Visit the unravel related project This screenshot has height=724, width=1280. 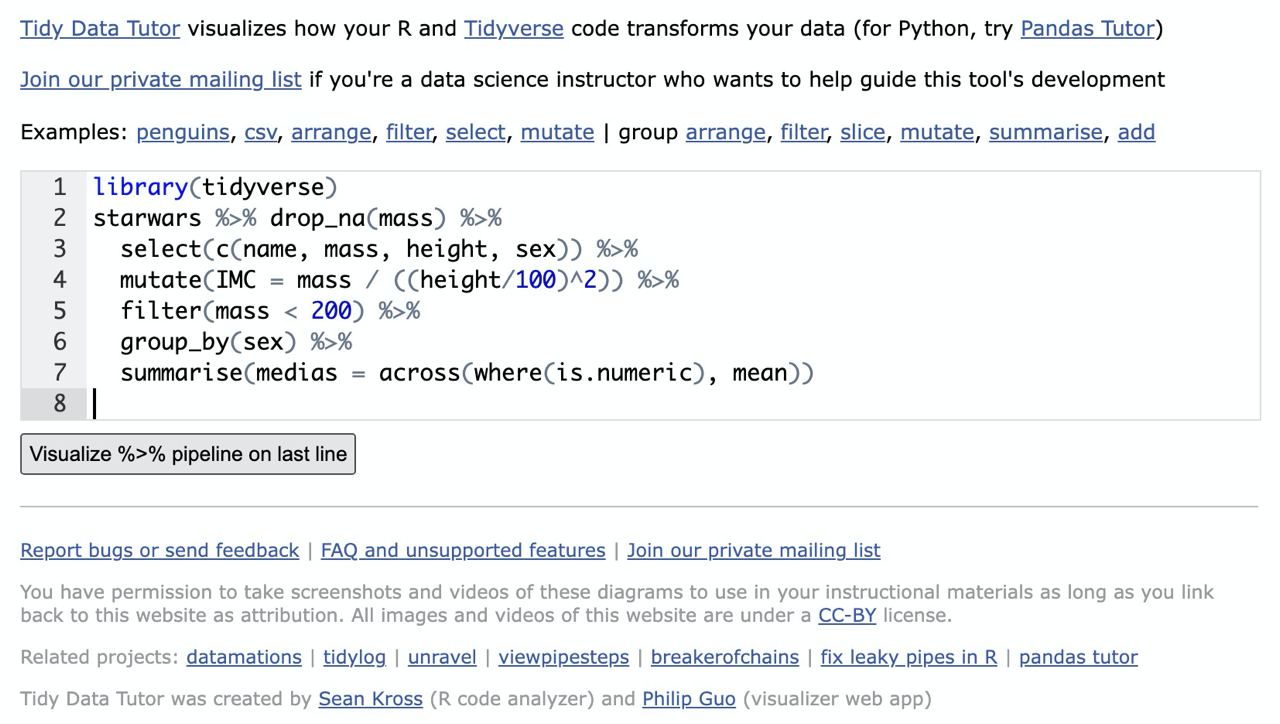[x=442, y=657]
